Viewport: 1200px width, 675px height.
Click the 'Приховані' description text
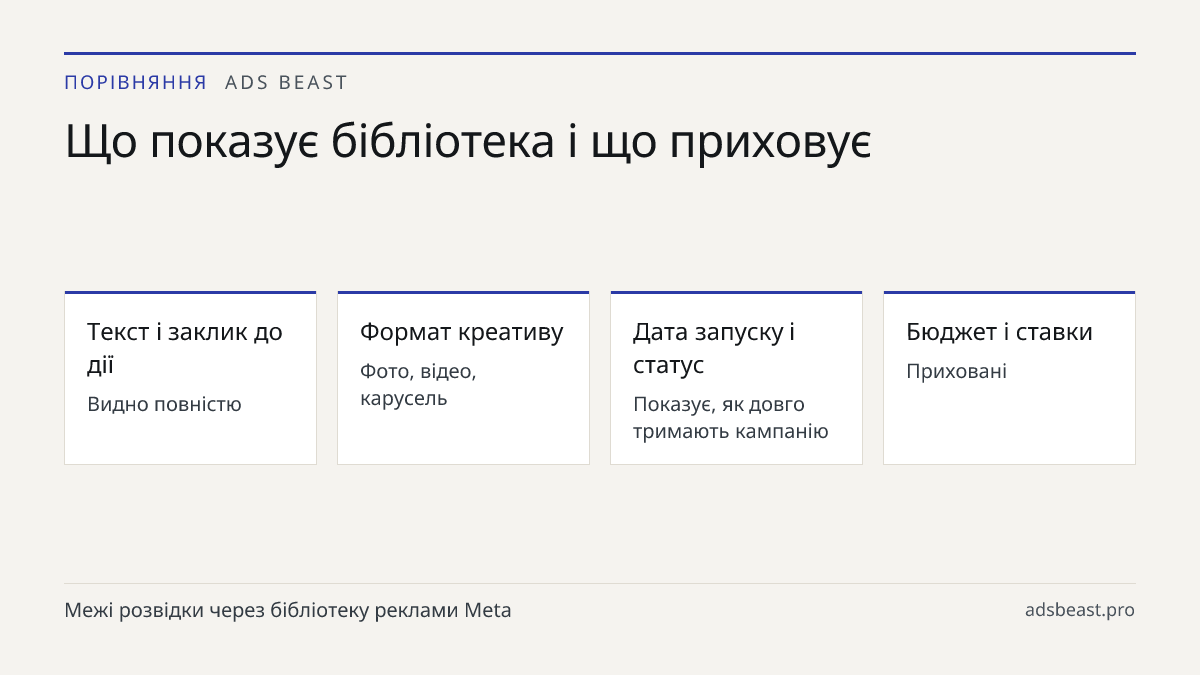956,371
